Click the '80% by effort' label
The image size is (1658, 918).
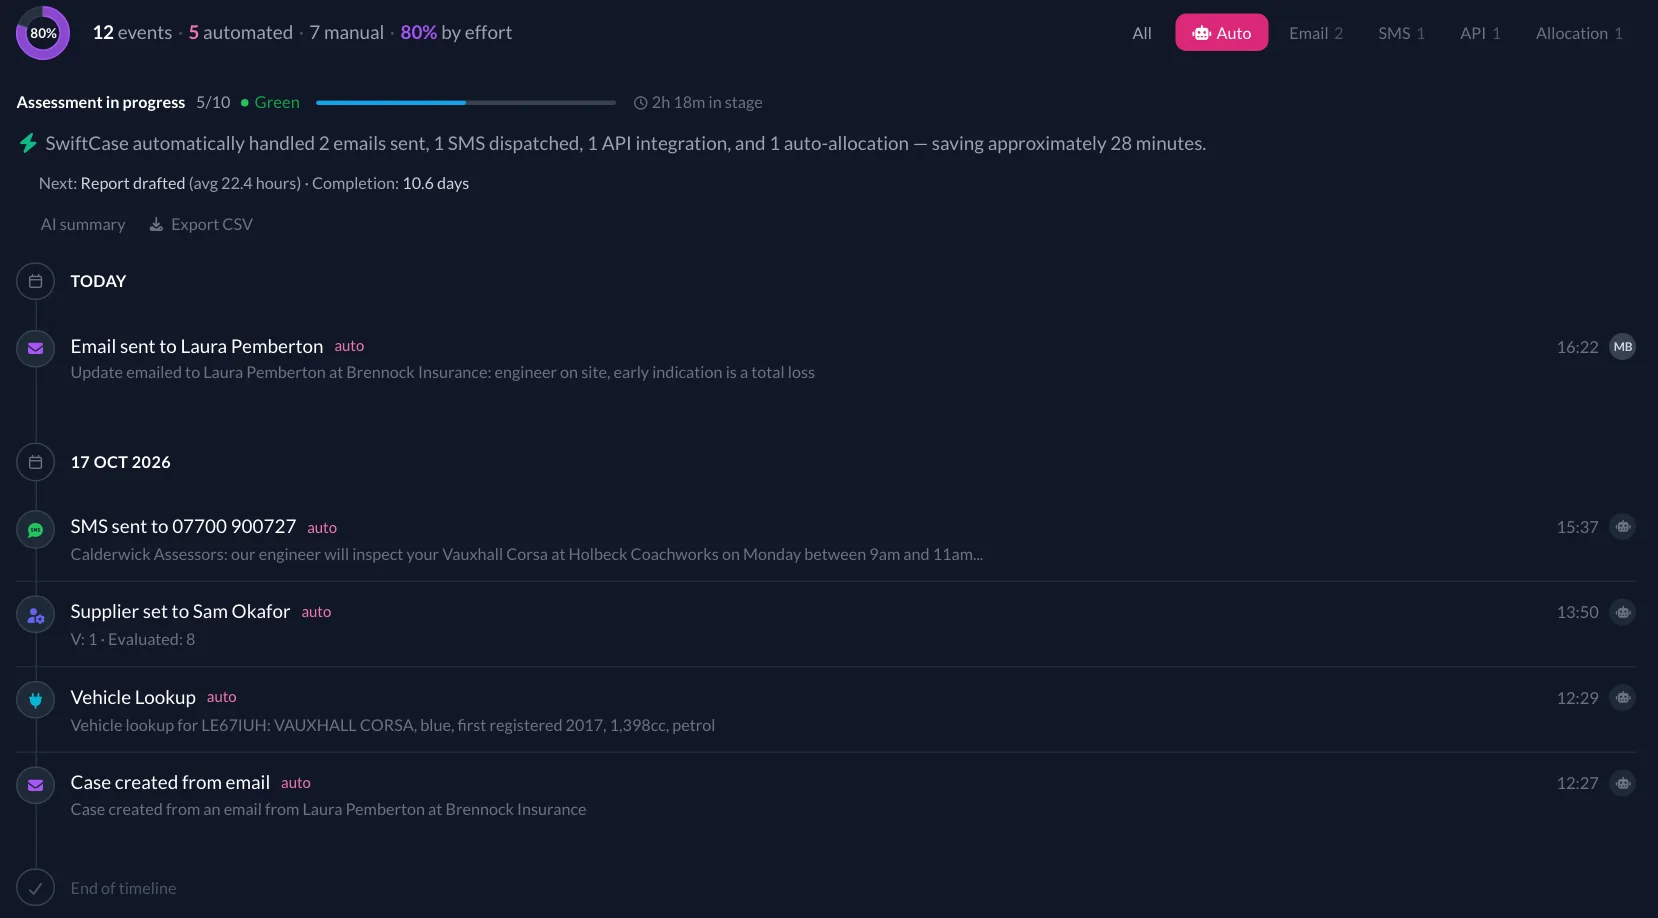(x=456, y=32)
